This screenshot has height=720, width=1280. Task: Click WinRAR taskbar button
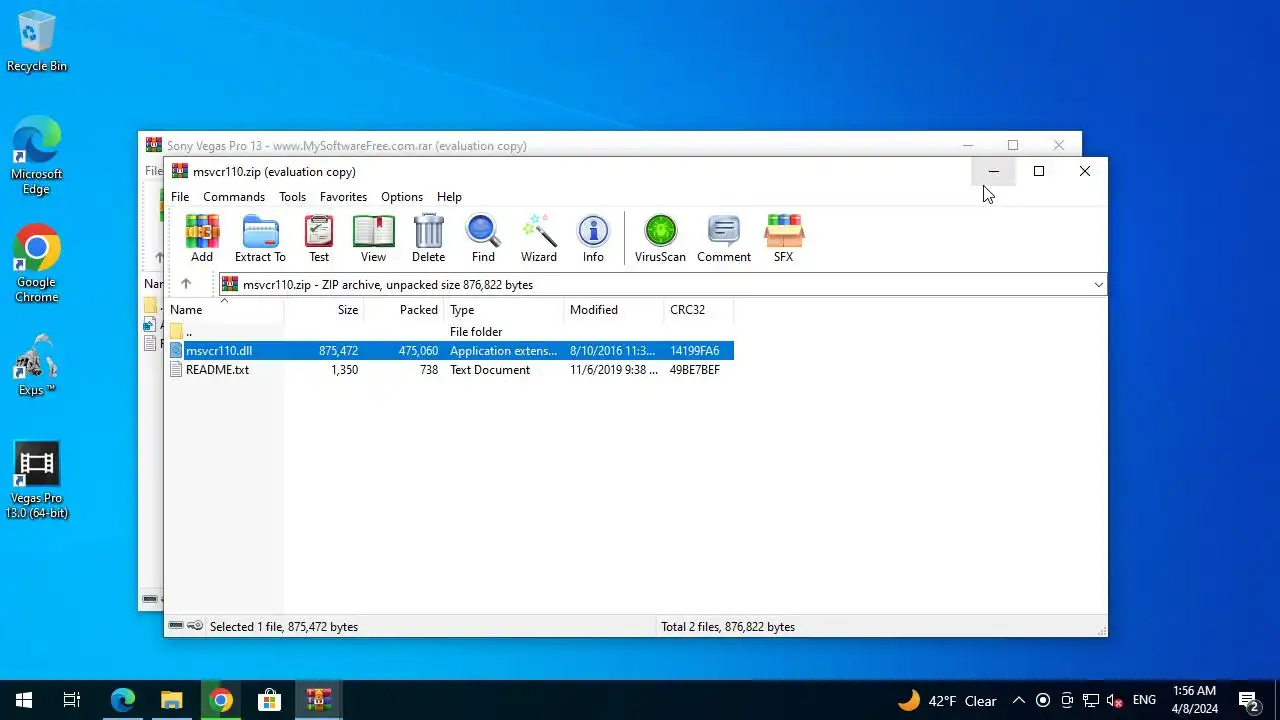[x=319, y=700]
